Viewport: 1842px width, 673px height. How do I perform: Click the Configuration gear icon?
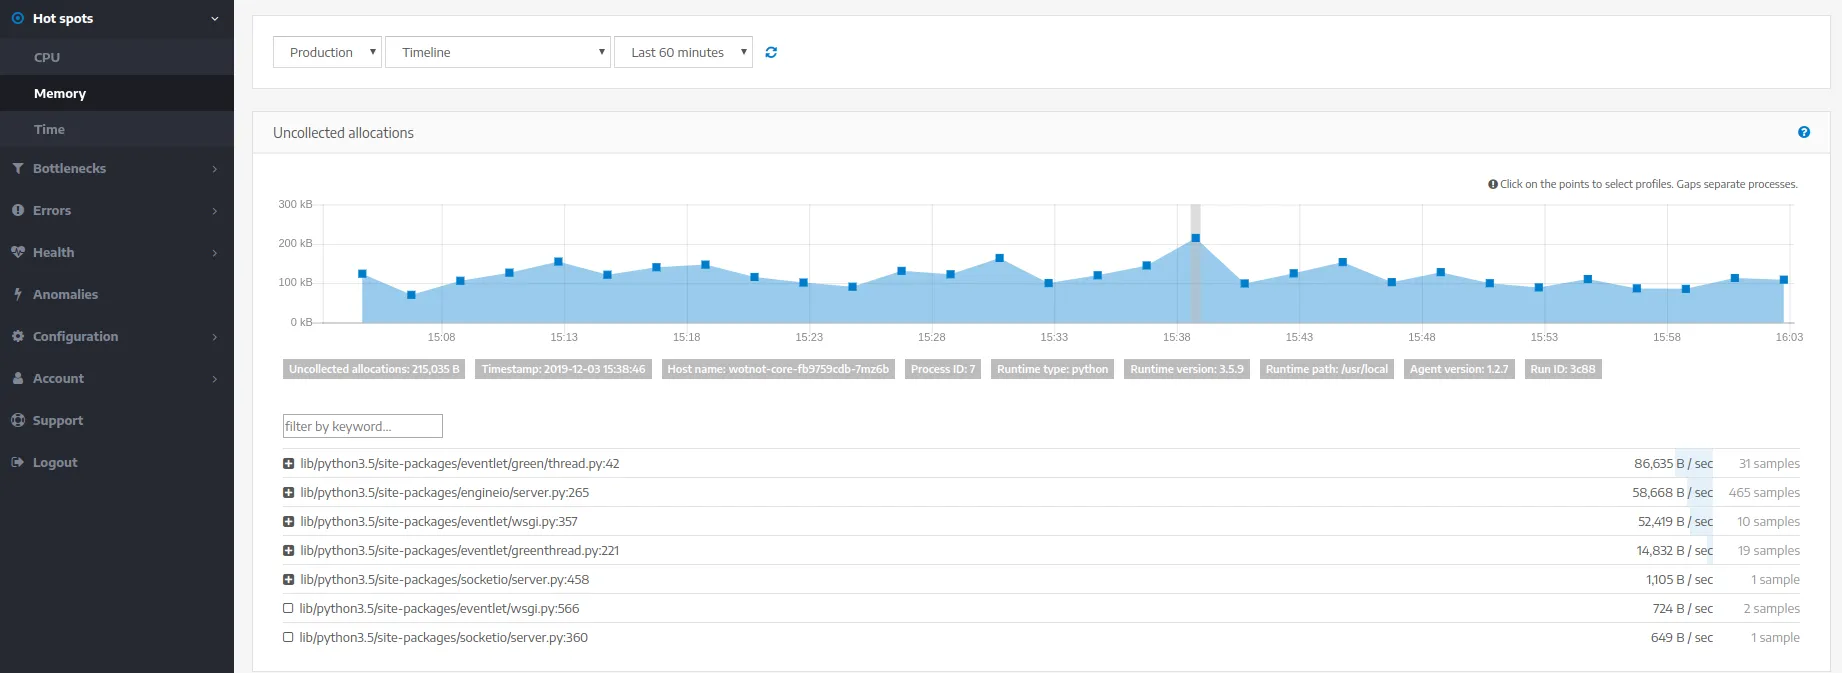[x=18, y=336]
